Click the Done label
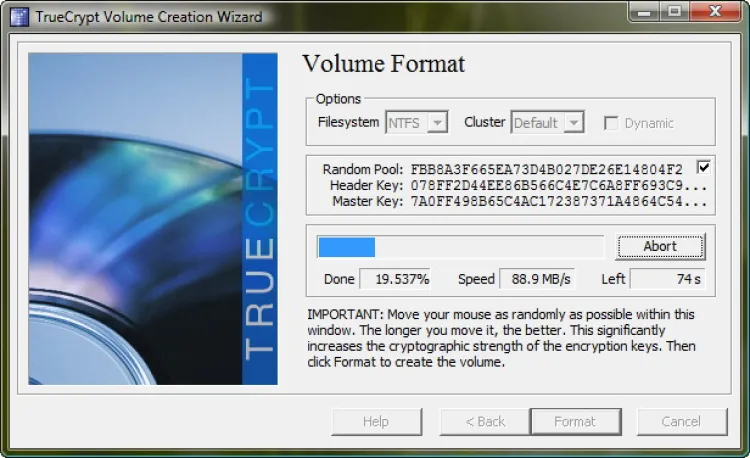The image size is (750, 458). pyautogui.click(x=339, y=279)
